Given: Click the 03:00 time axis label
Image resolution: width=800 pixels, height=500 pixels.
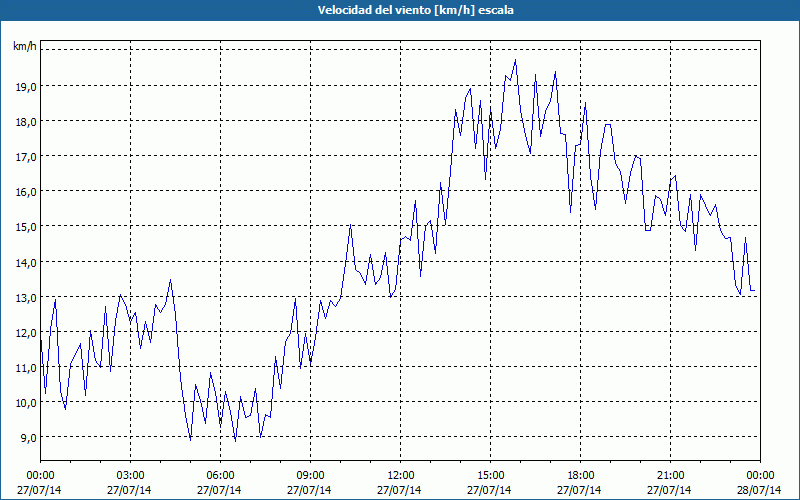Looking at the screenshot, I should point(130,476).
